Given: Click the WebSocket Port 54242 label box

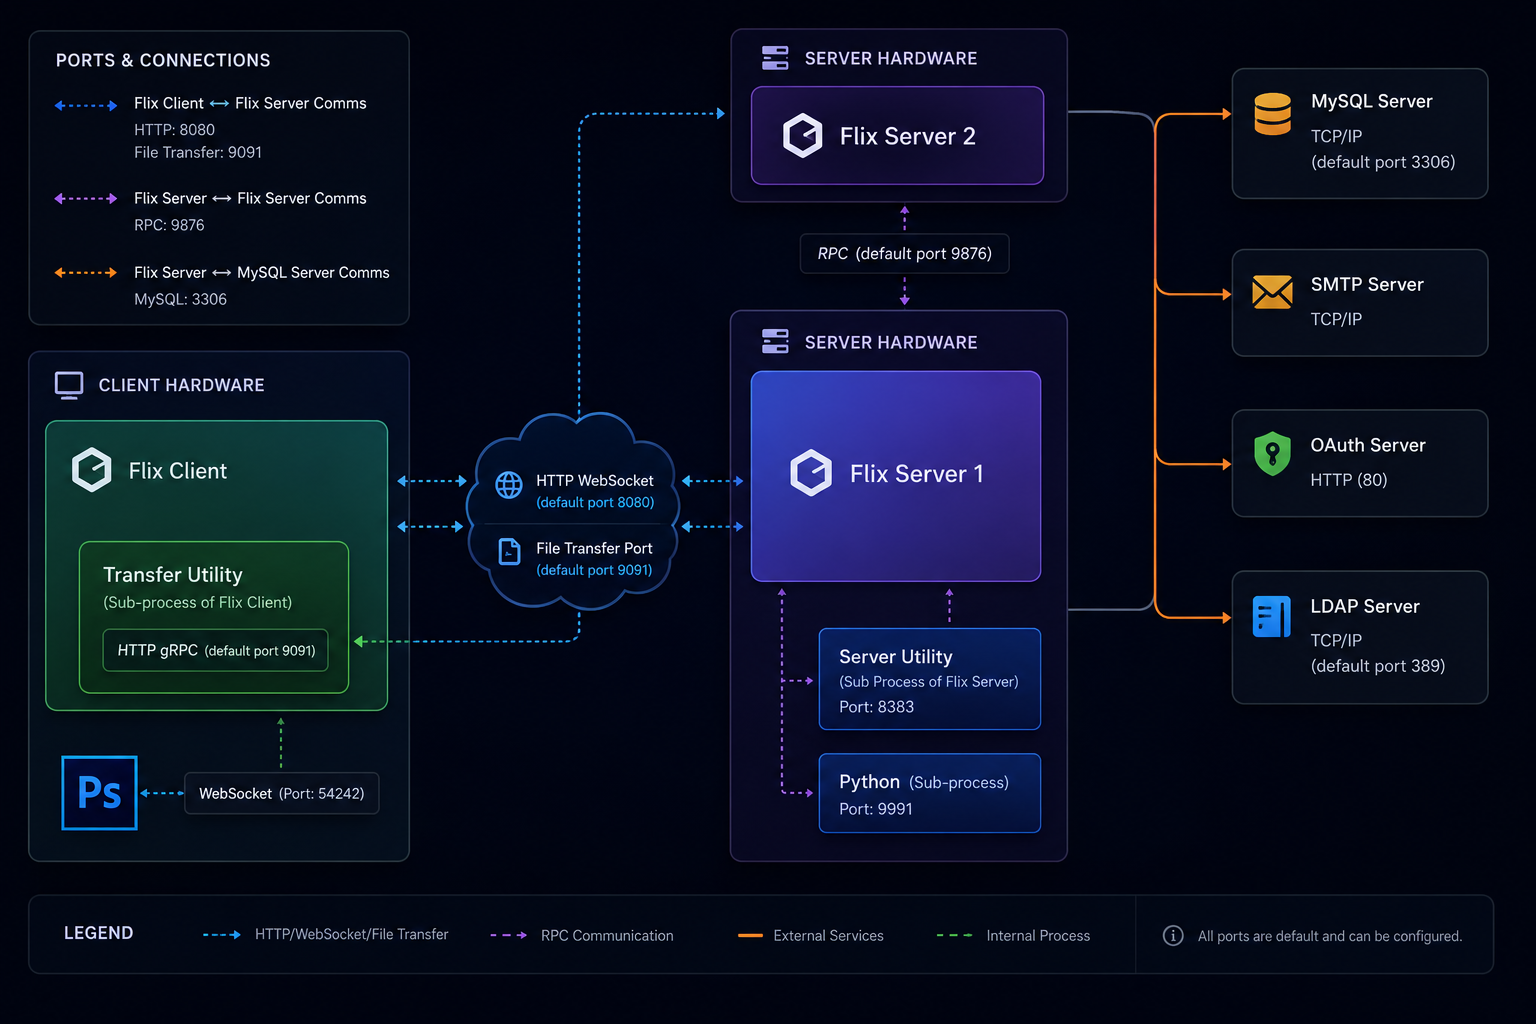Looking at the screenshot, I should coord(281,793).
